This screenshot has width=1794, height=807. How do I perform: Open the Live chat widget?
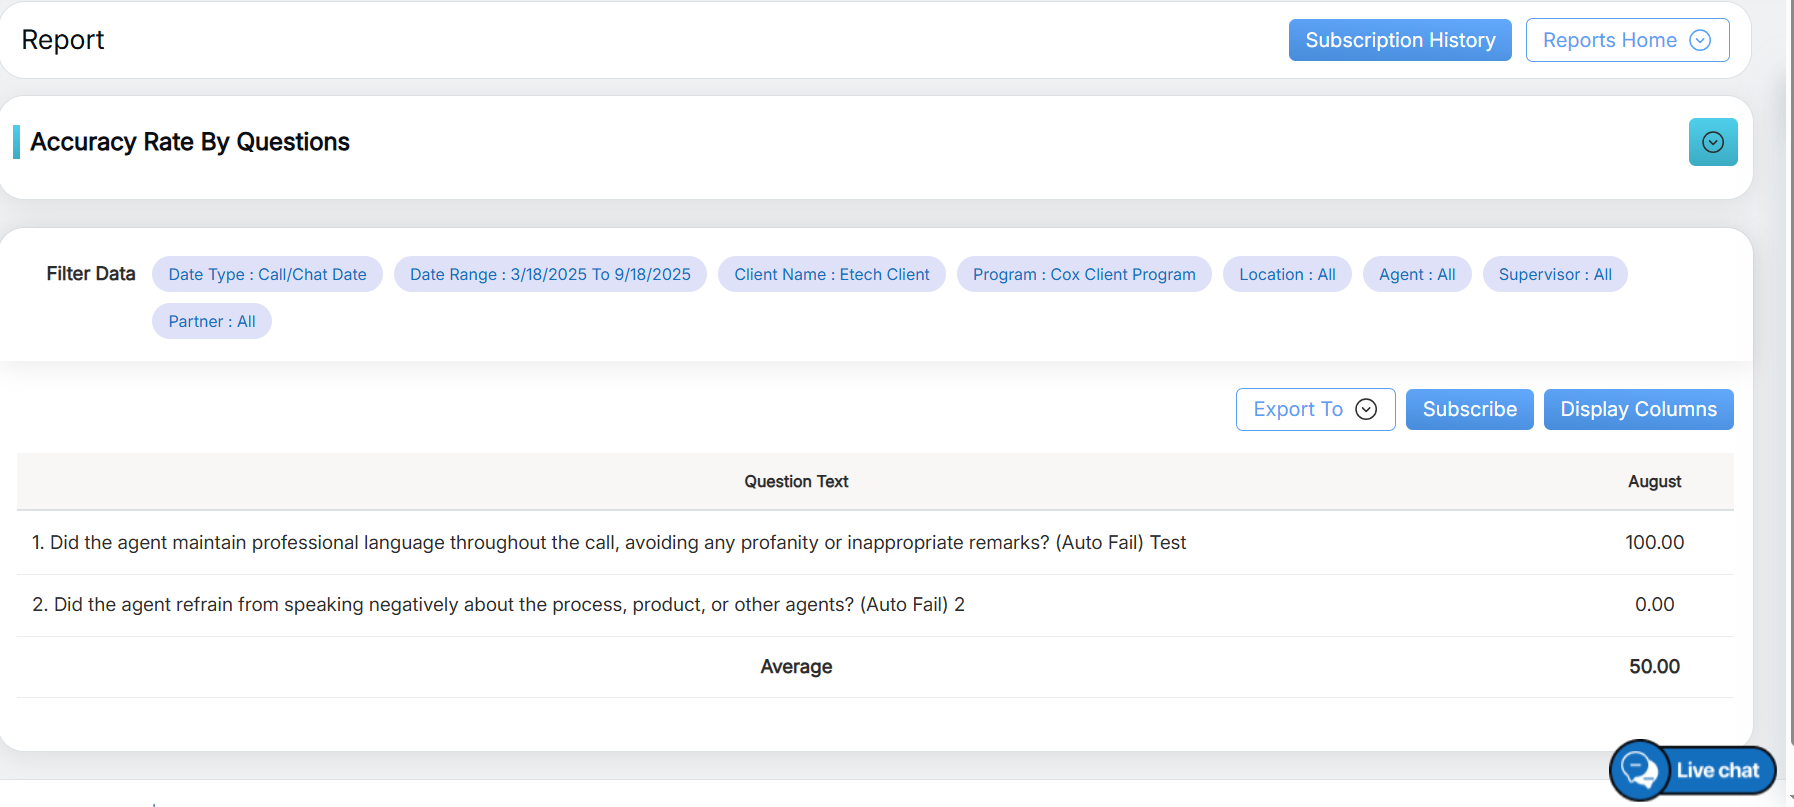1692,770
